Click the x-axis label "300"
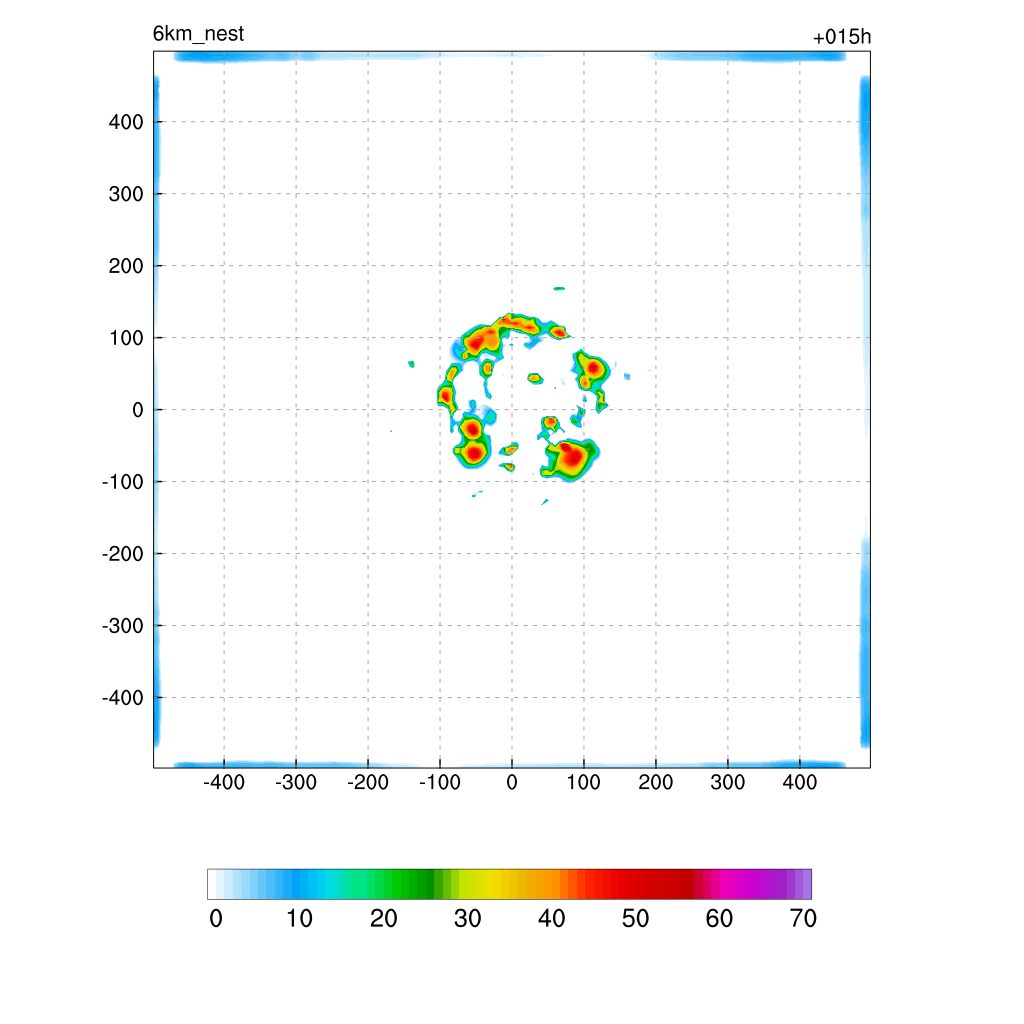The image size is (1024, 1024). point(728,782)
